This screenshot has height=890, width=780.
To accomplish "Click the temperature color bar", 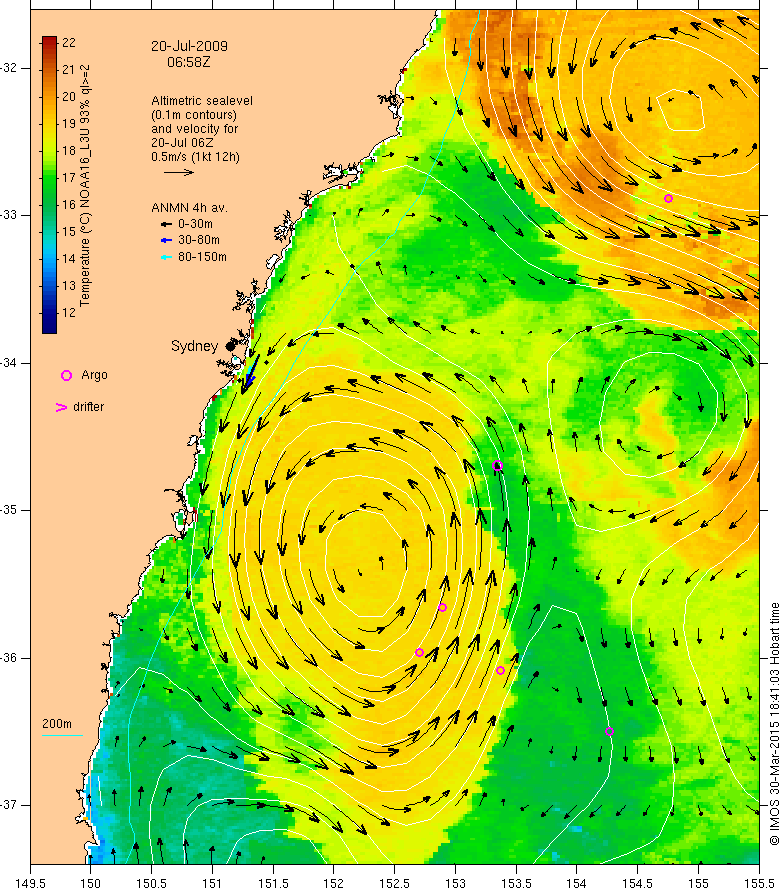I will [49, 185].
